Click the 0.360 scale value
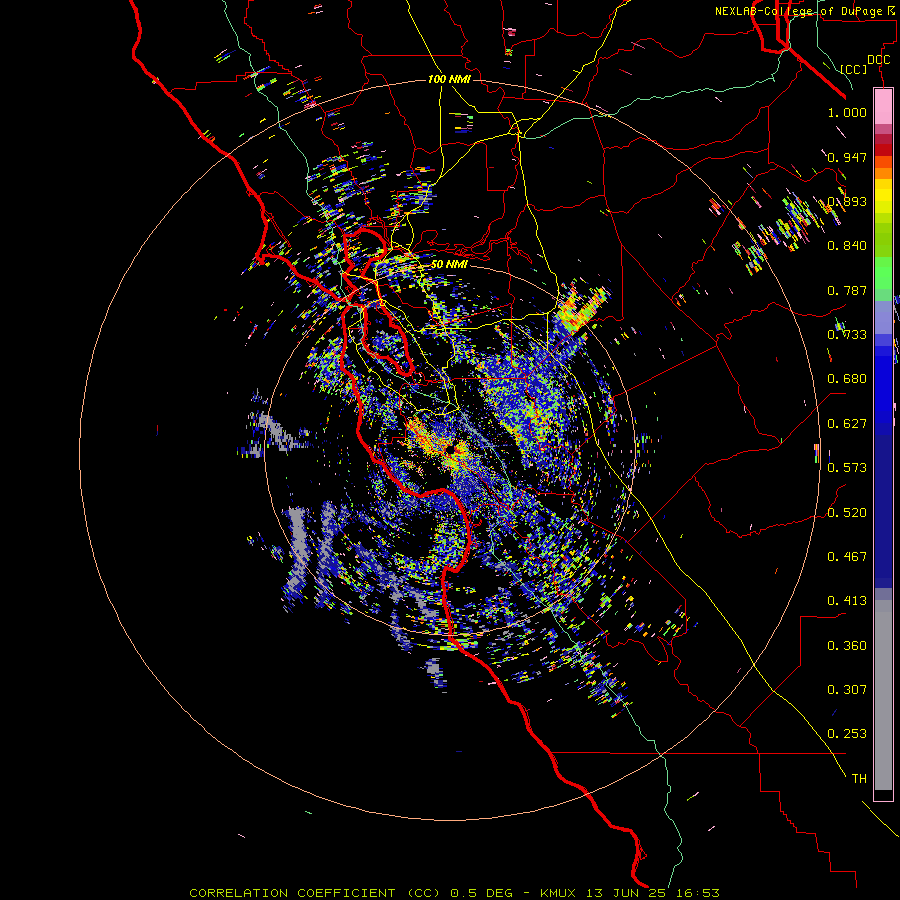The image size is (900, 900). tap(847, 646)
